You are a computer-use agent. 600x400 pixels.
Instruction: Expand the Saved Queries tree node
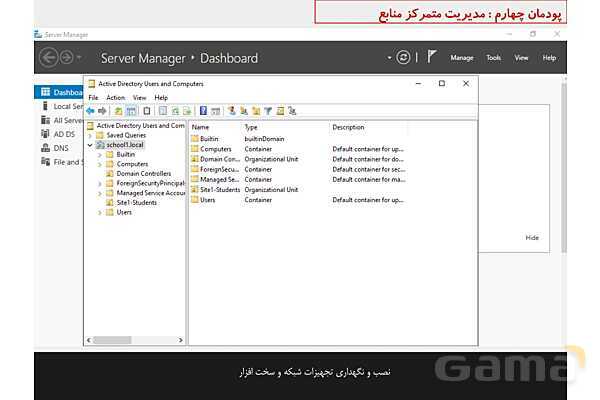pos(90,136)
